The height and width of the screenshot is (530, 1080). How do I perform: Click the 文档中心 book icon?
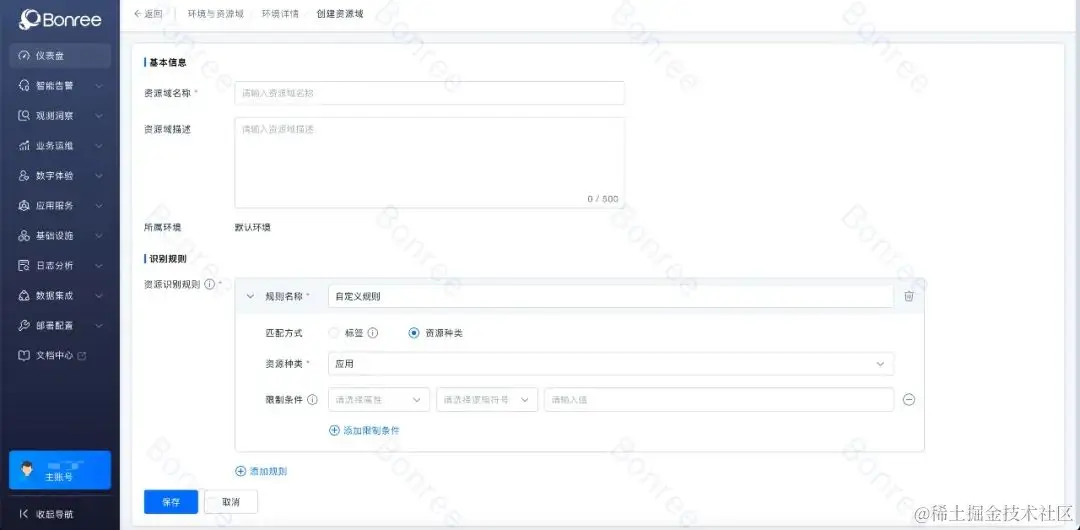point(24,356)
